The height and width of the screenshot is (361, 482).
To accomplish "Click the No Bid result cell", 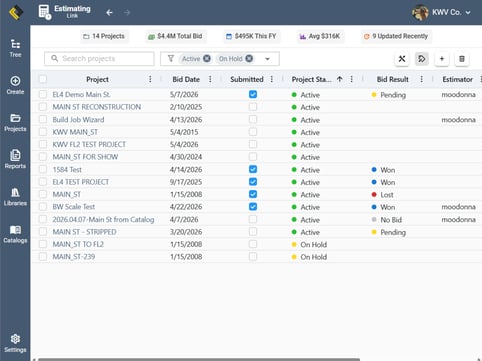I will click(387, 220).
